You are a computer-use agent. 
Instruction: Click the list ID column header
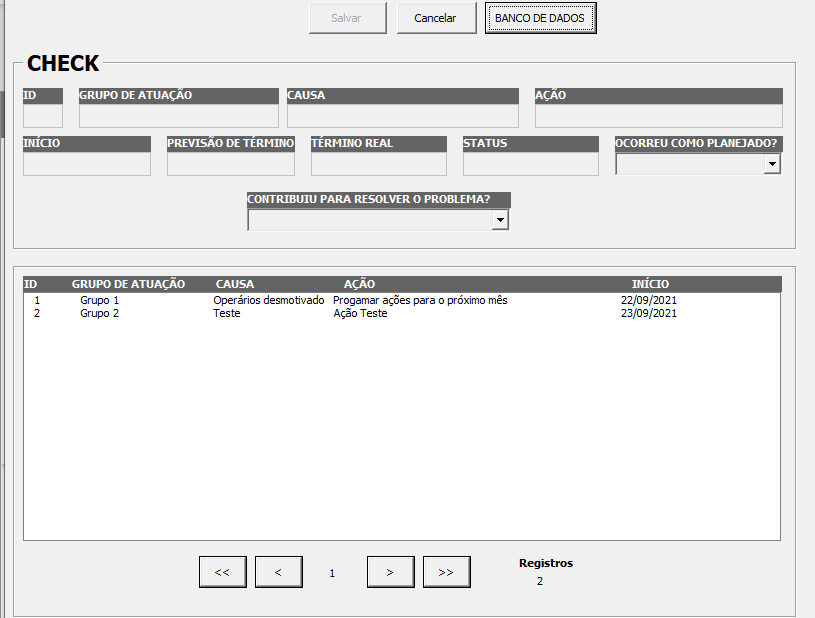(30, 284)
